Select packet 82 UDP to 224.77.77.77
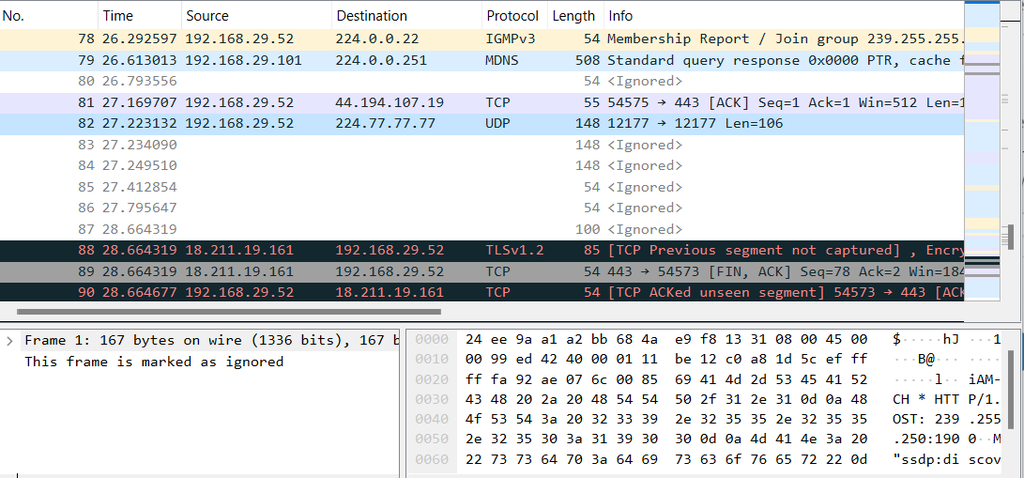 pos(482,123)
